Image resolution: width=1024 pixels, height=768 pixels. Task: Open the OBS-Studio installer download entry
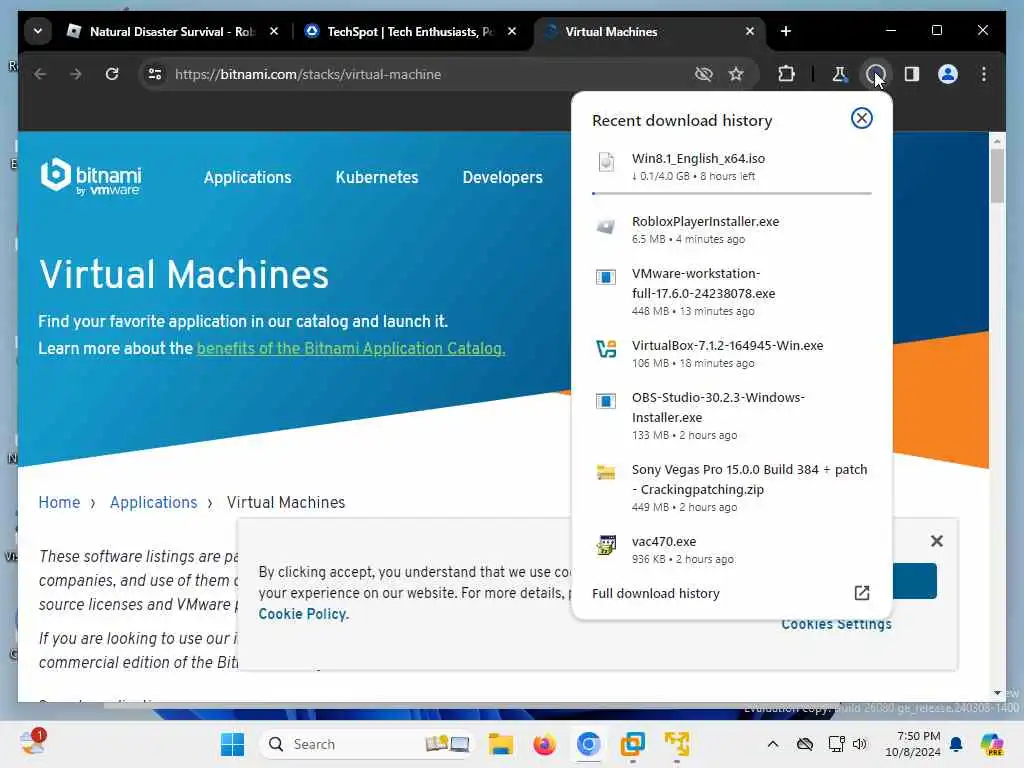click(x=731, y=415)
